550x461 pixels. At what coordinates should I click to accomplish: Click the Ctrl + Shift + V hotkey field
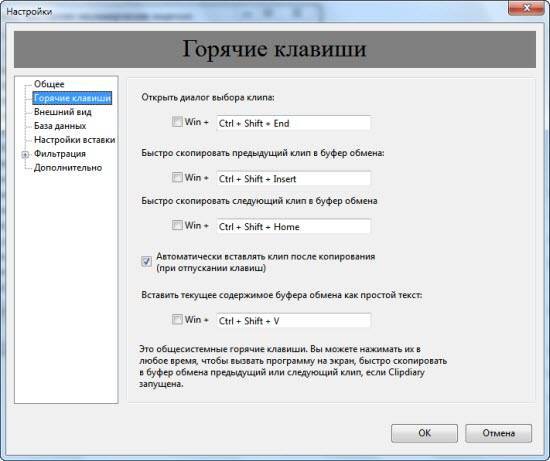tap(294, 321)
